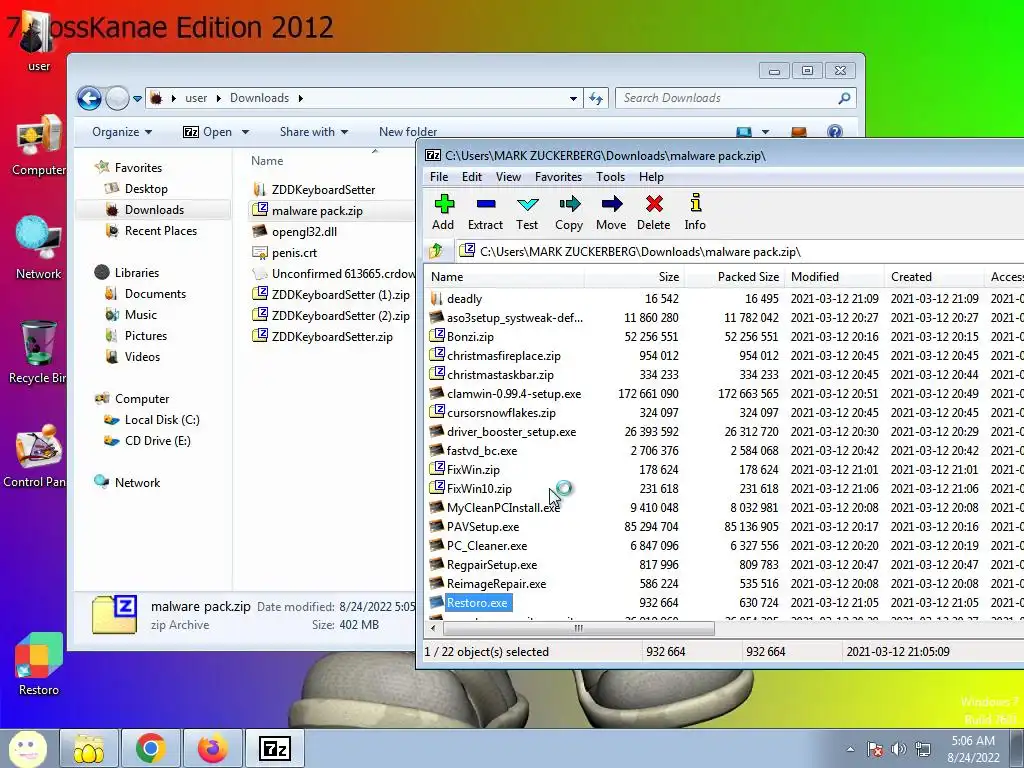The image size is (1024, 768).
Task: Select Local Disk (C:) in navigation pane
Action: (162, 420)
